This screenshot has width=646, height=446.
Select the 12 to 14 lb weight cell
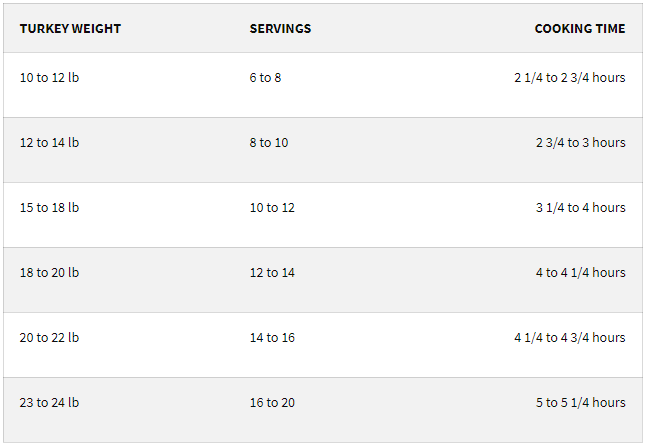tap(49, 143)
